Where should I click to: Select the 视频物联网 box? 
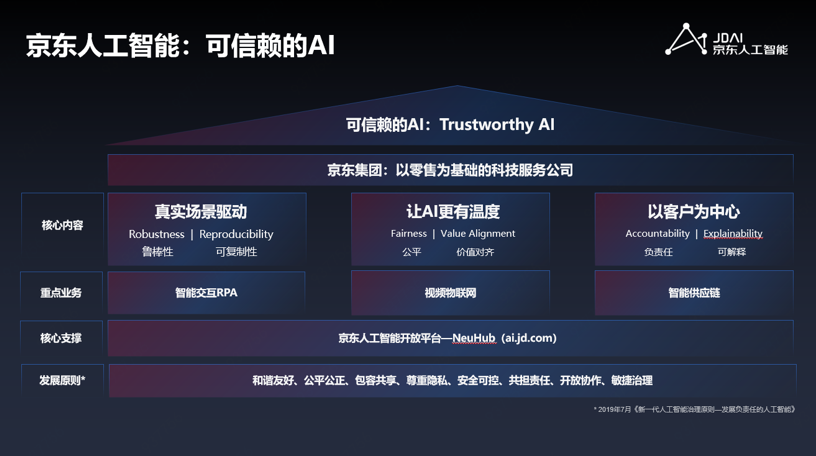click(x=450, y=293)
